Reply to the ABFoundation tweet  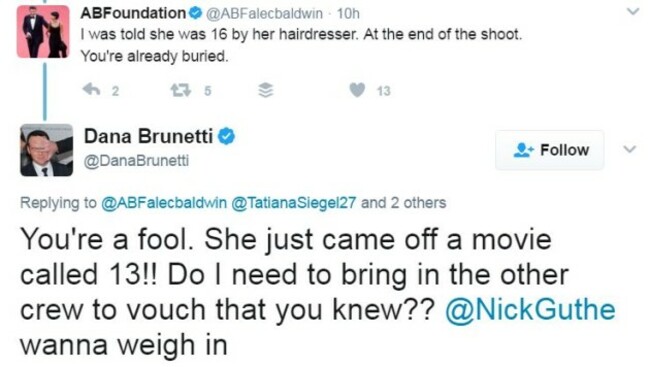coord(91,89)
